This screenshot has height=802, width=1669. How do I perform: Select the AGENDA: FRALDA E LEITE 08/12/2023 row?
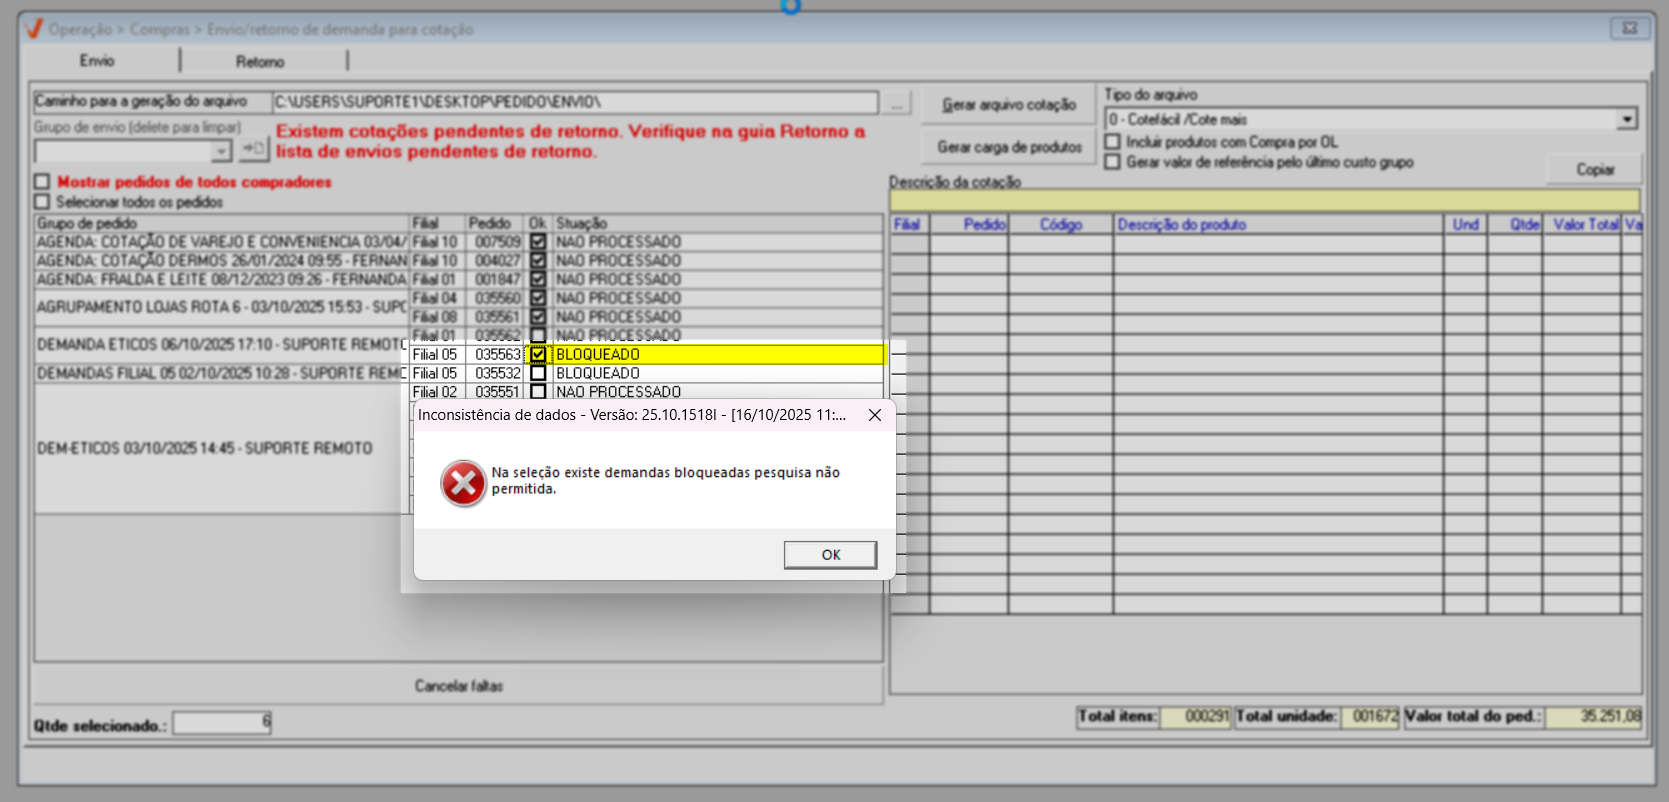[x=222, y=279]
